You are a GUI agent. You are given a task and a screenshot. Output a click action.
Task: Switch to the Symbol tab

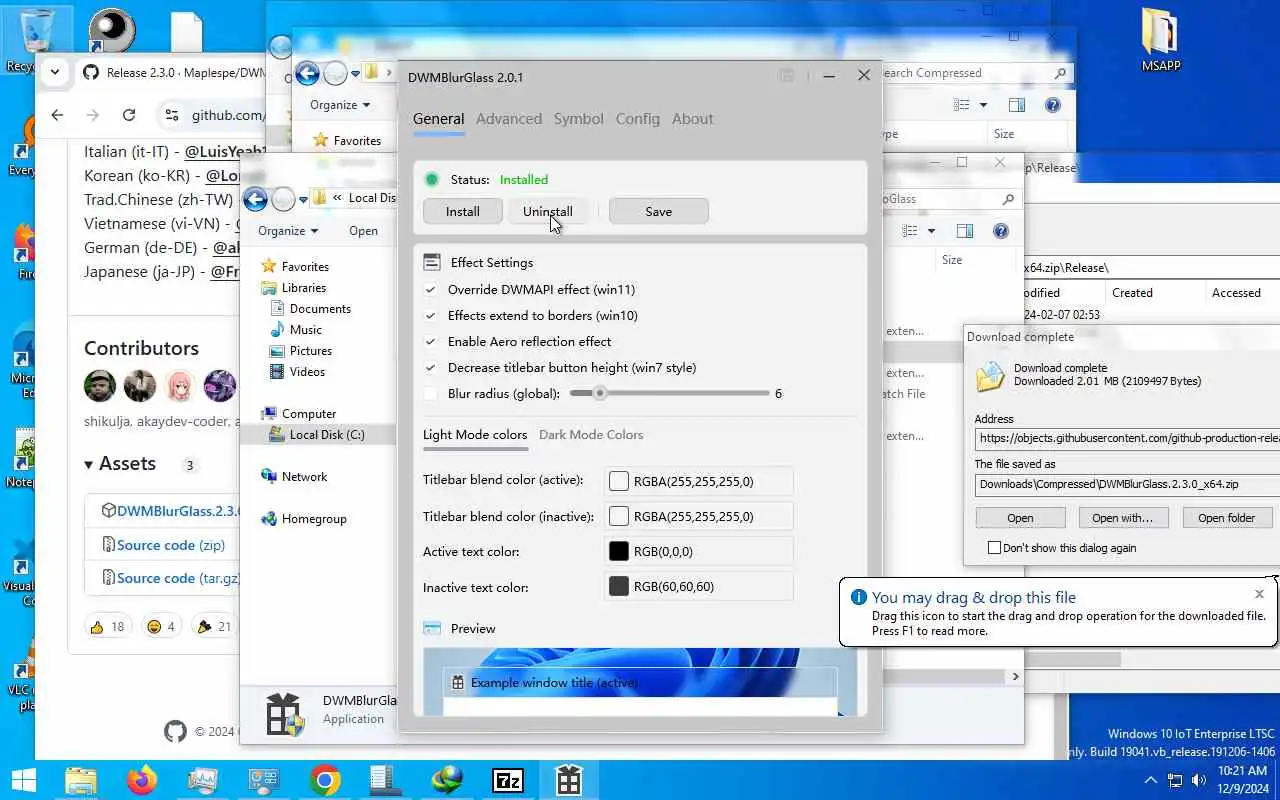579,119
